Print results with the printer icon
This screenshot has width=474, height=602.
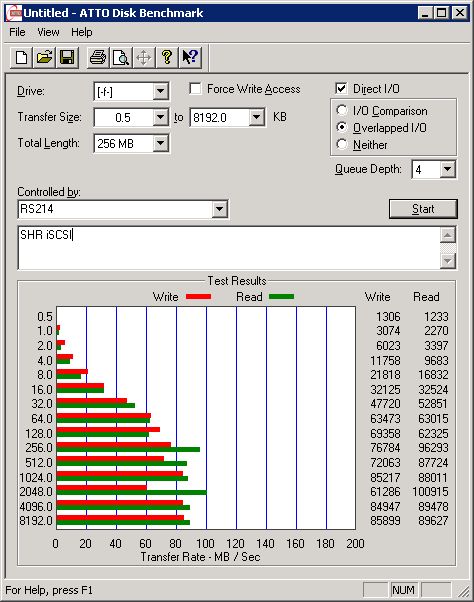tap(98, 58)
